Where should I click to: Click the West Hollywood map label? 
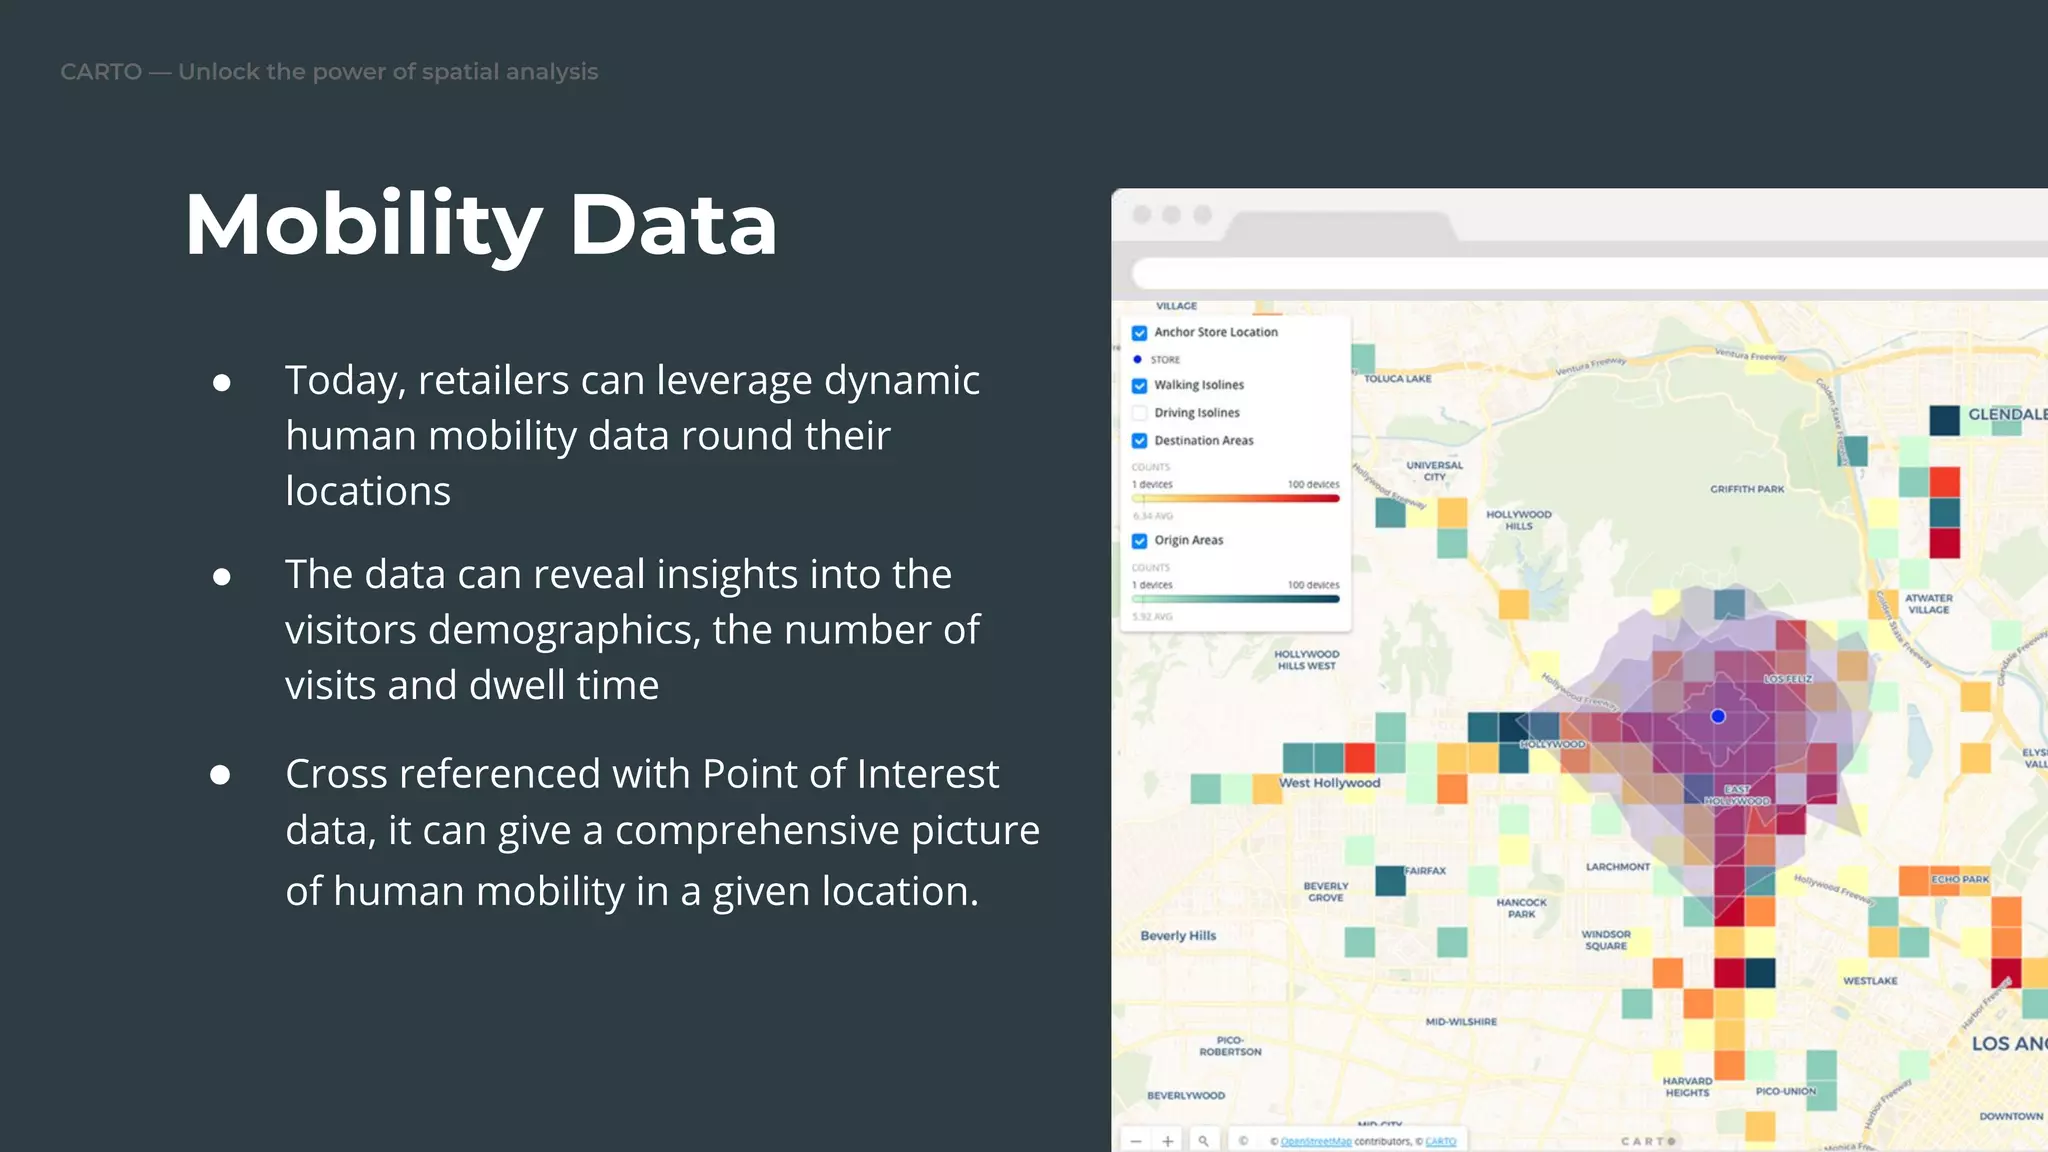tap(1329, 783)
